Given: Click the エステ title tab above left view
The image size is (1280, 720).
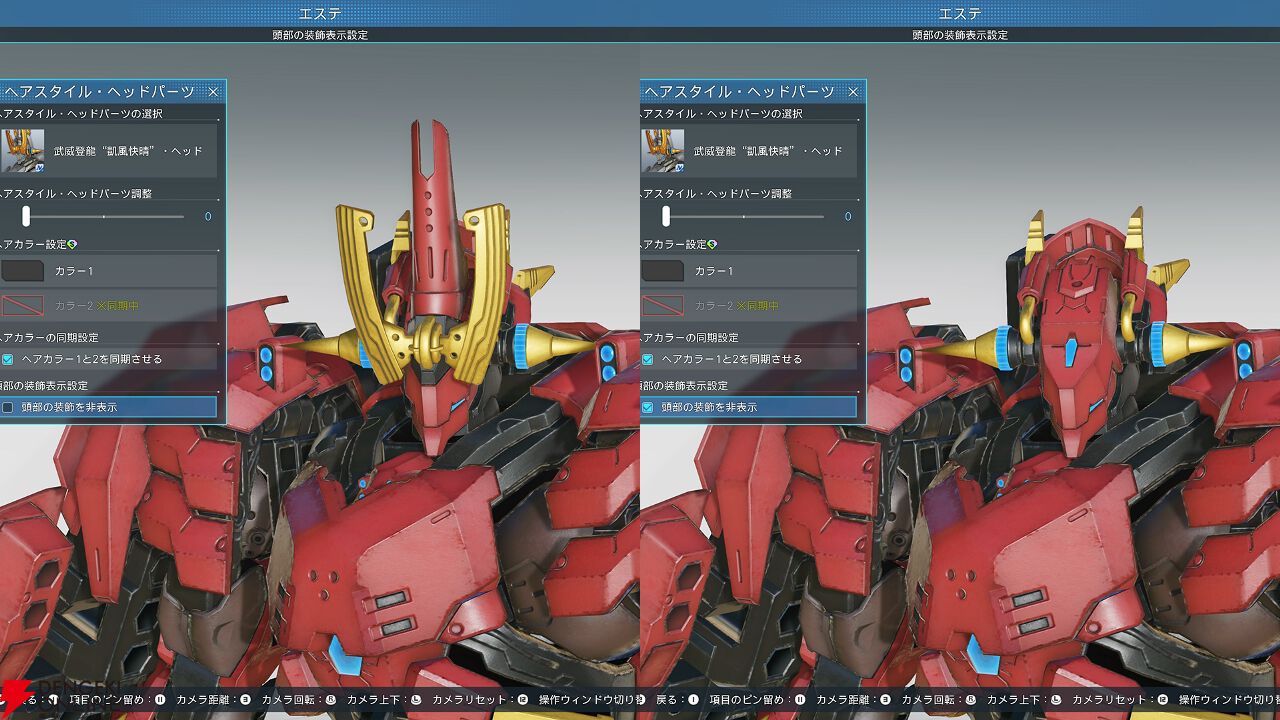Looking at the screenshot, I should click(320, 13).
